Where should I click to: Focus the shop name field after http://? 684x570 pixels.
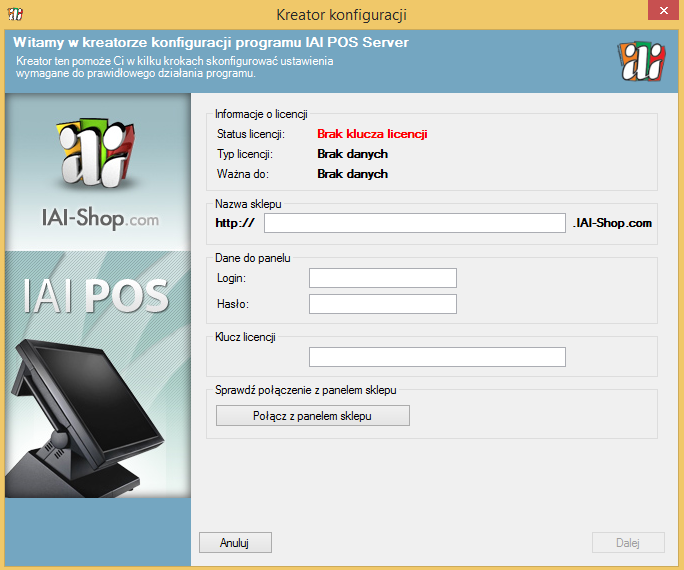click(415, 223)
